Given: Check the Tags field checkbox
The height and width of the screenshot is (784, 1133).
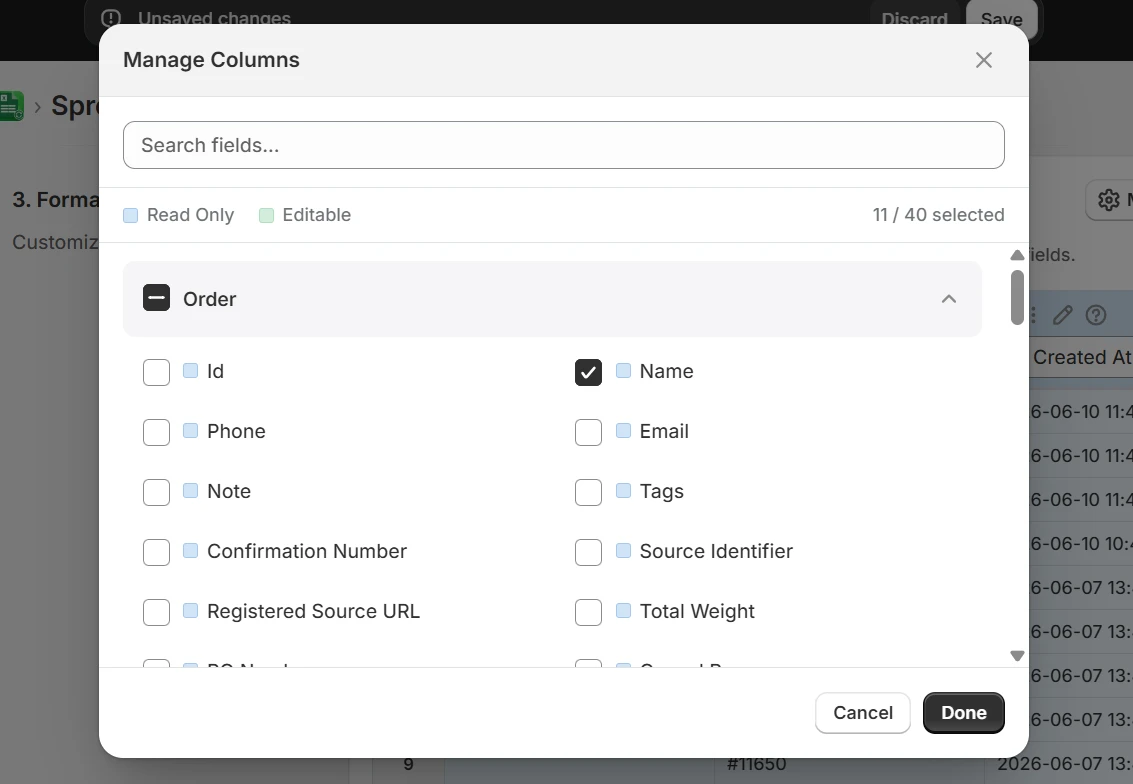Looking at the screenshot, I should point(588,492).
